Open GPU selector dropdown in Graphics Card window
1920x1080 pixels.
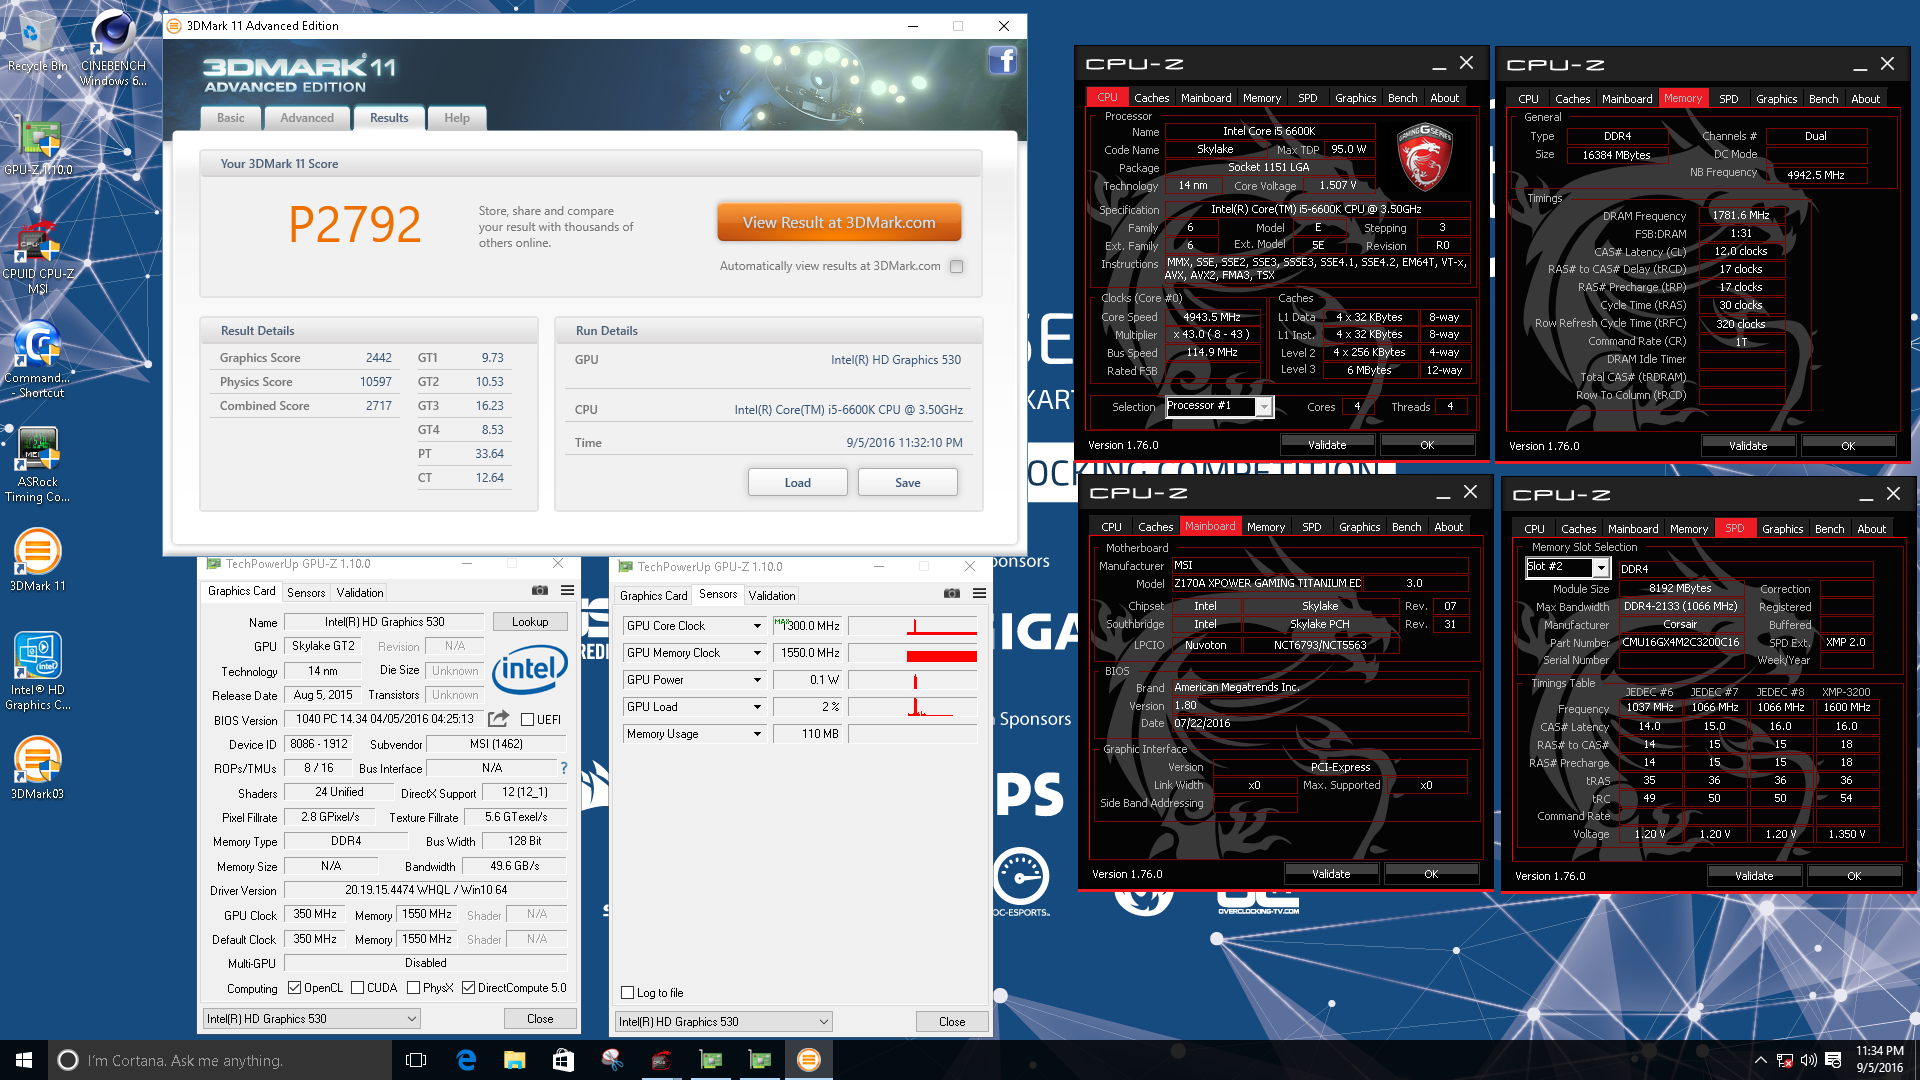tap(311, 1019)
